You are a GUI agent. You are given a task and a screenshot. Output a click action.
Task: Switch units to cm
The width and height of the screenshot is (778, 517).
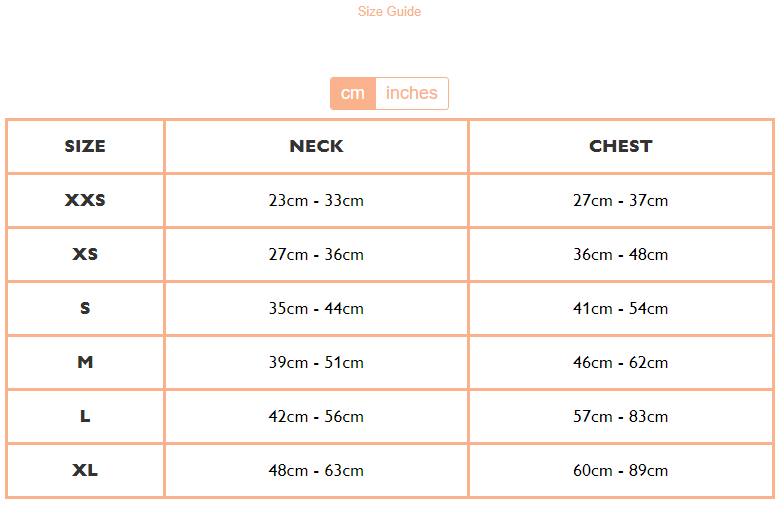353,93
